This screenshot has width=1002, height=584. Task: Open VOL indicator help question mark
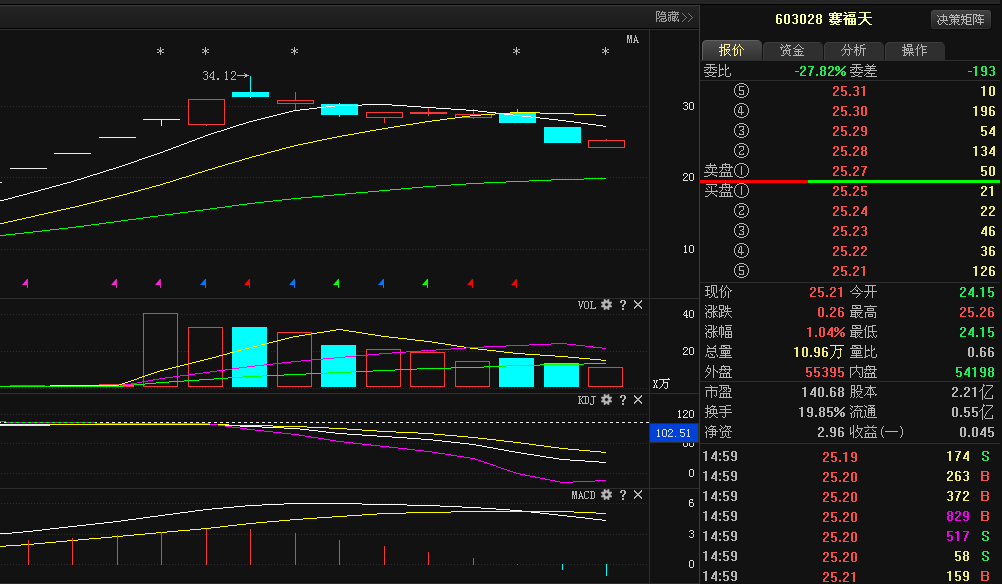point(623,305)
